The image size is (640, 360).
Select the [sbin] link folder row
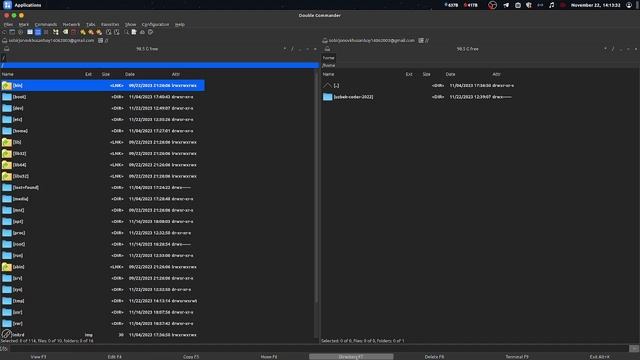pos(102,267)
